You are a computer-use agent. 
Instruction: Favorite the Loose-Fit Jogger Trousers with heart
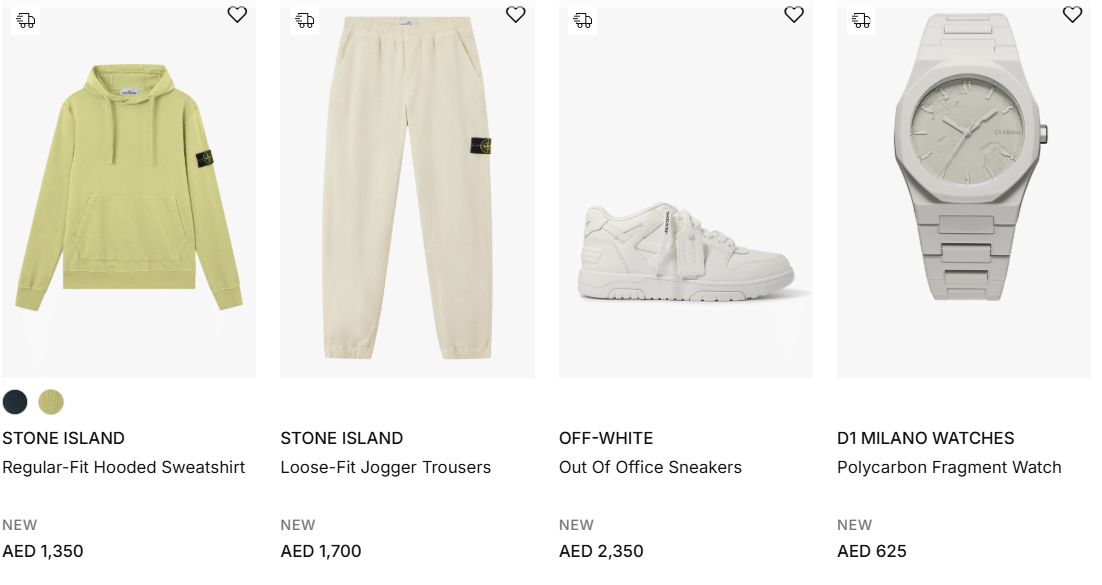click(x=515, y=15)
